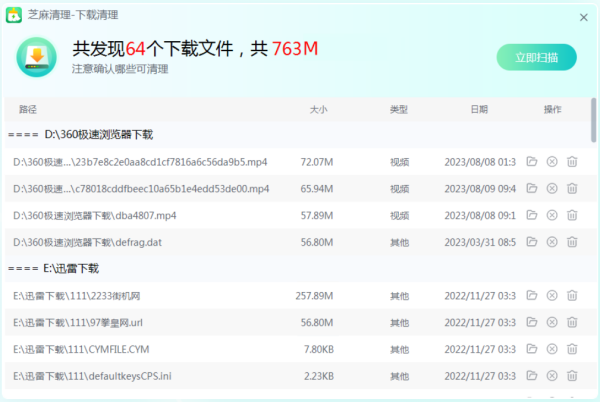Ignore the 97拳皇网.url row
Image resolution: width=600 pixels, height=402 pixels.
tap(552, 322)
